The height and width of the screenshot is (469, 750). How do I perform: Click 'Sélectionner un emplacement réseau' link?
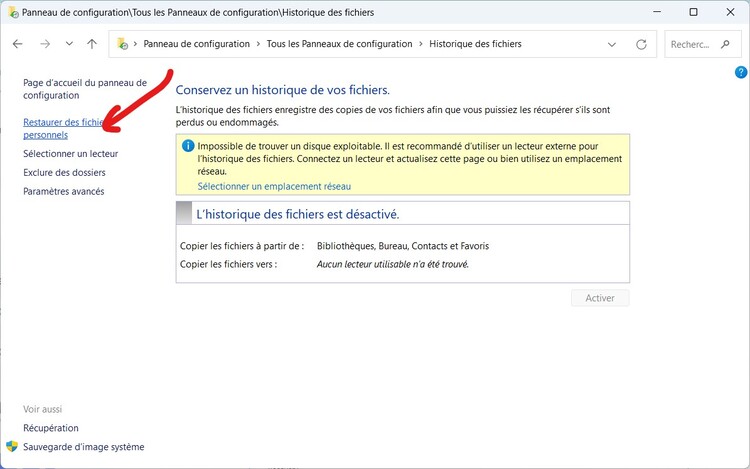[x=274, y=186]
